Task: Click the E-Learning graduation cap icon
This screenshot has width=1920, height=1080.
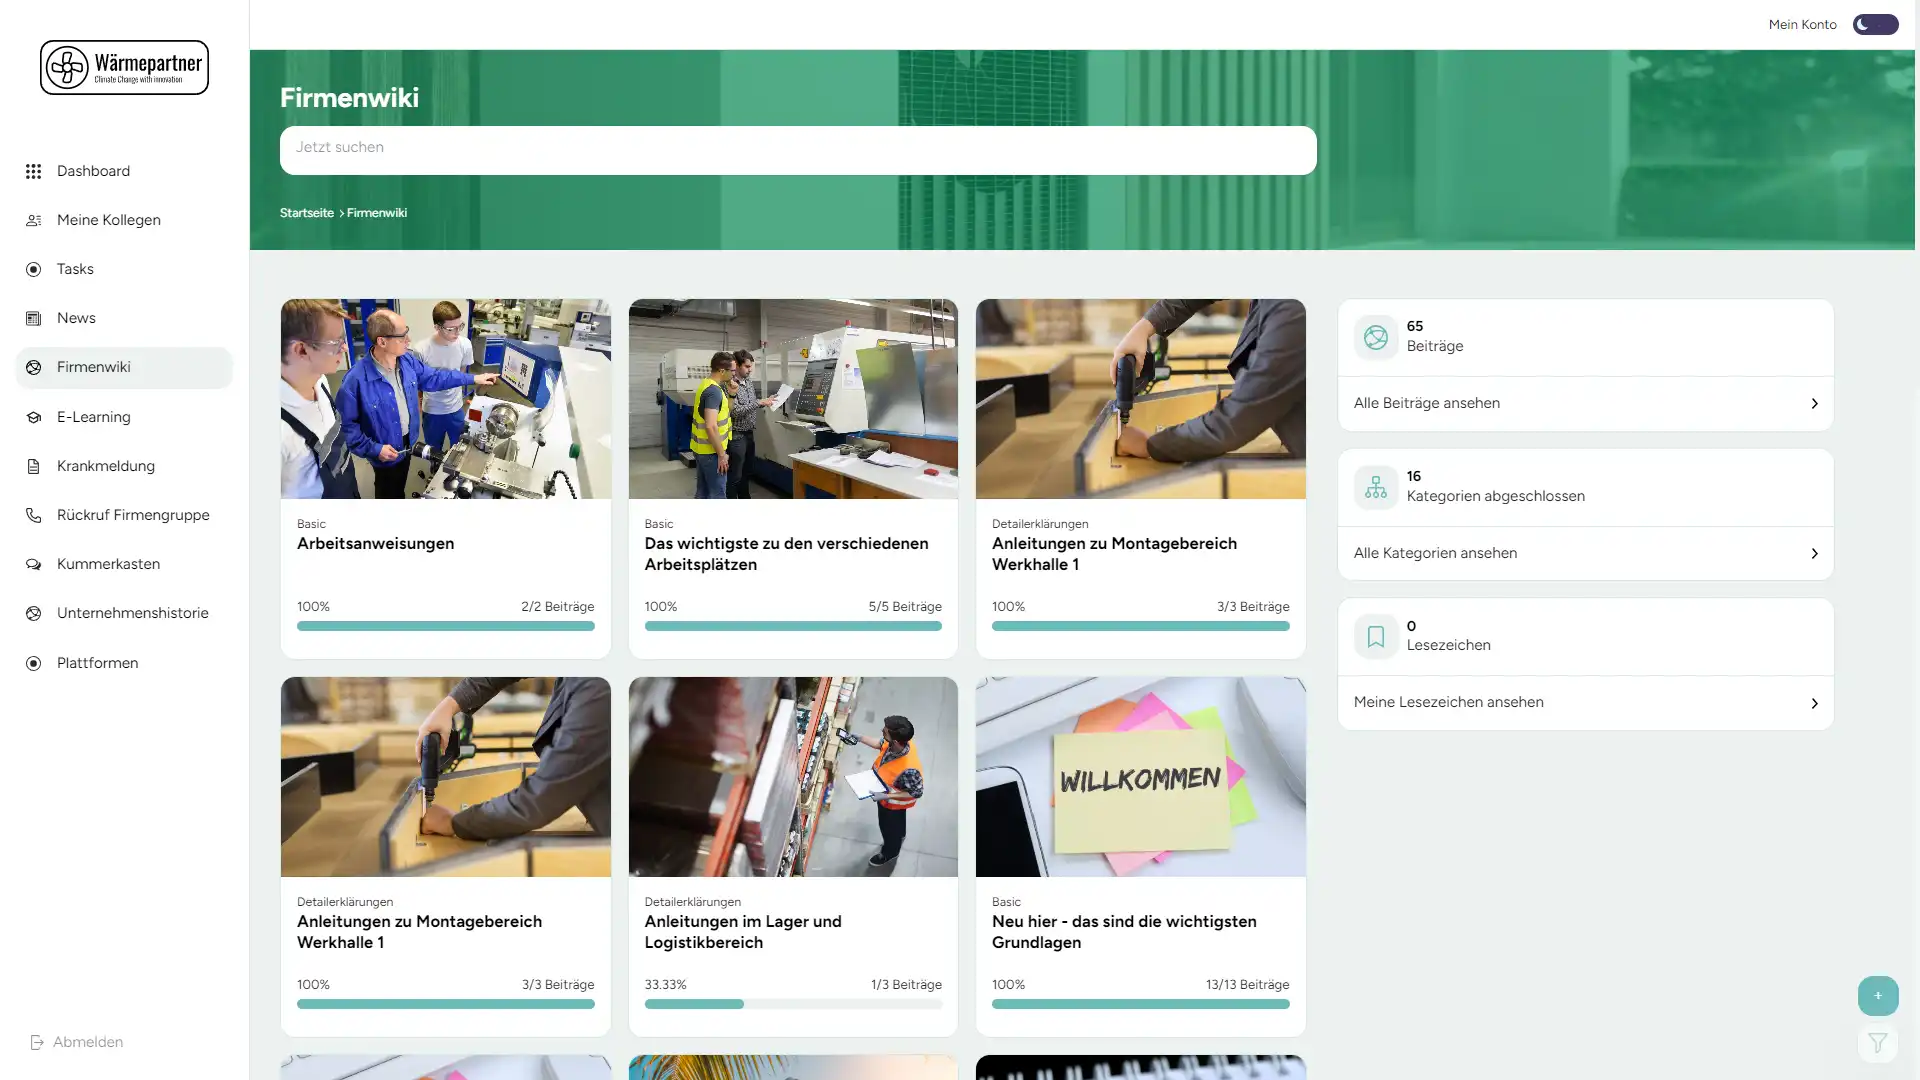Action: pos(33,417)
